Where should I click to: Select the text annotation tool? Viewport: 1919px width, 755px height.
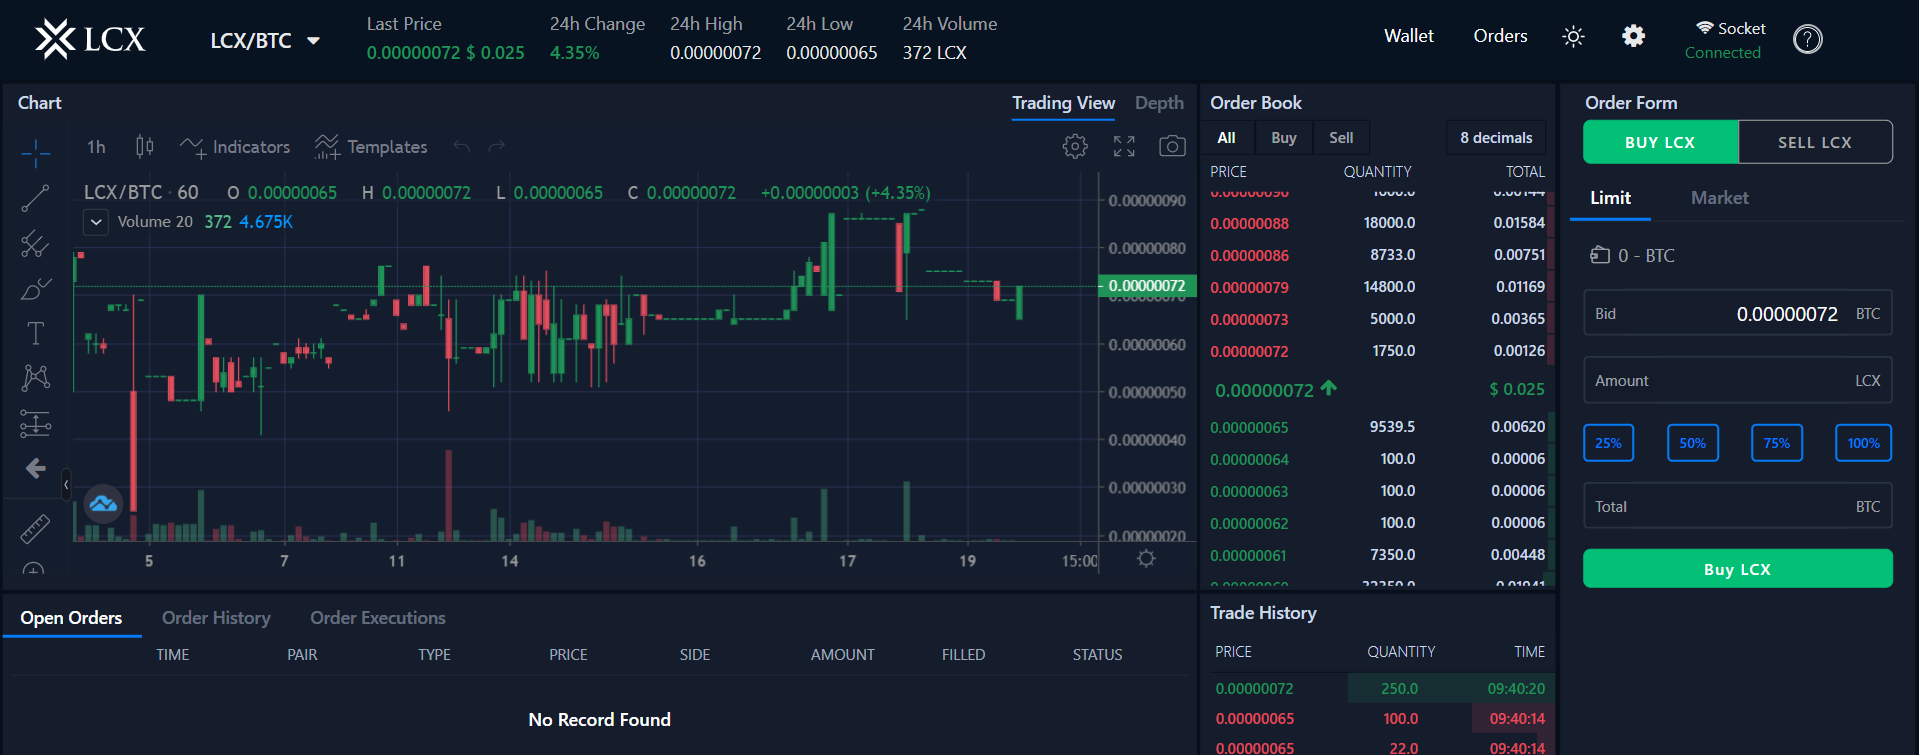35,333
